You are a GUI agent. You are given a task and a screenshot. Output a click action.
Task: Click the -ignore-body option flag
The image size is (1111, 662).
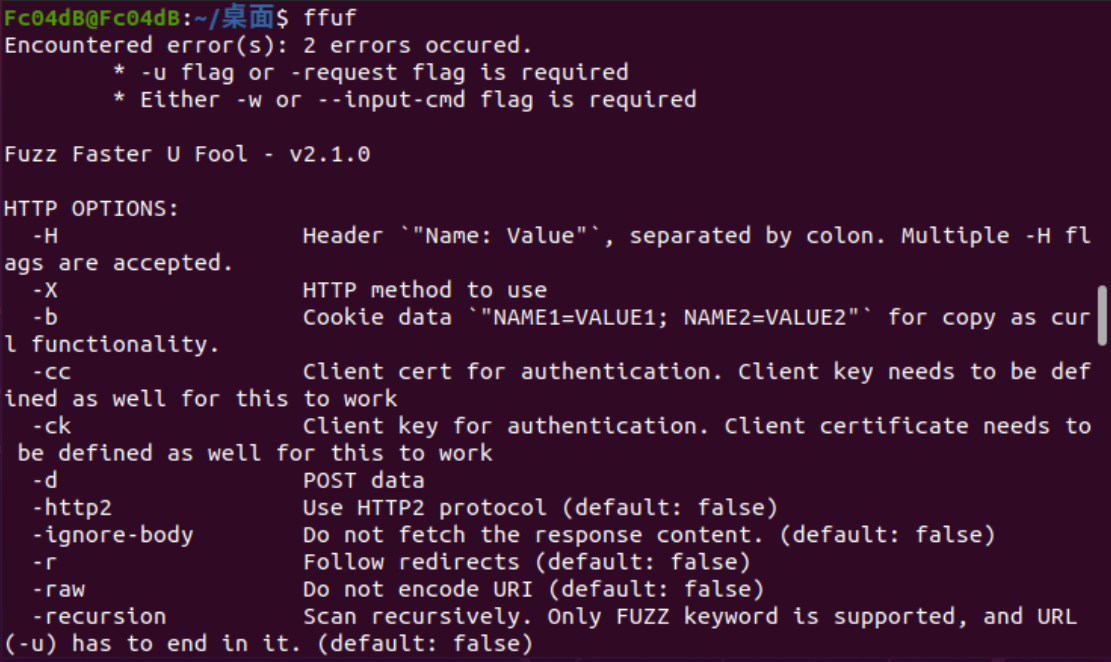pos(112,535)
